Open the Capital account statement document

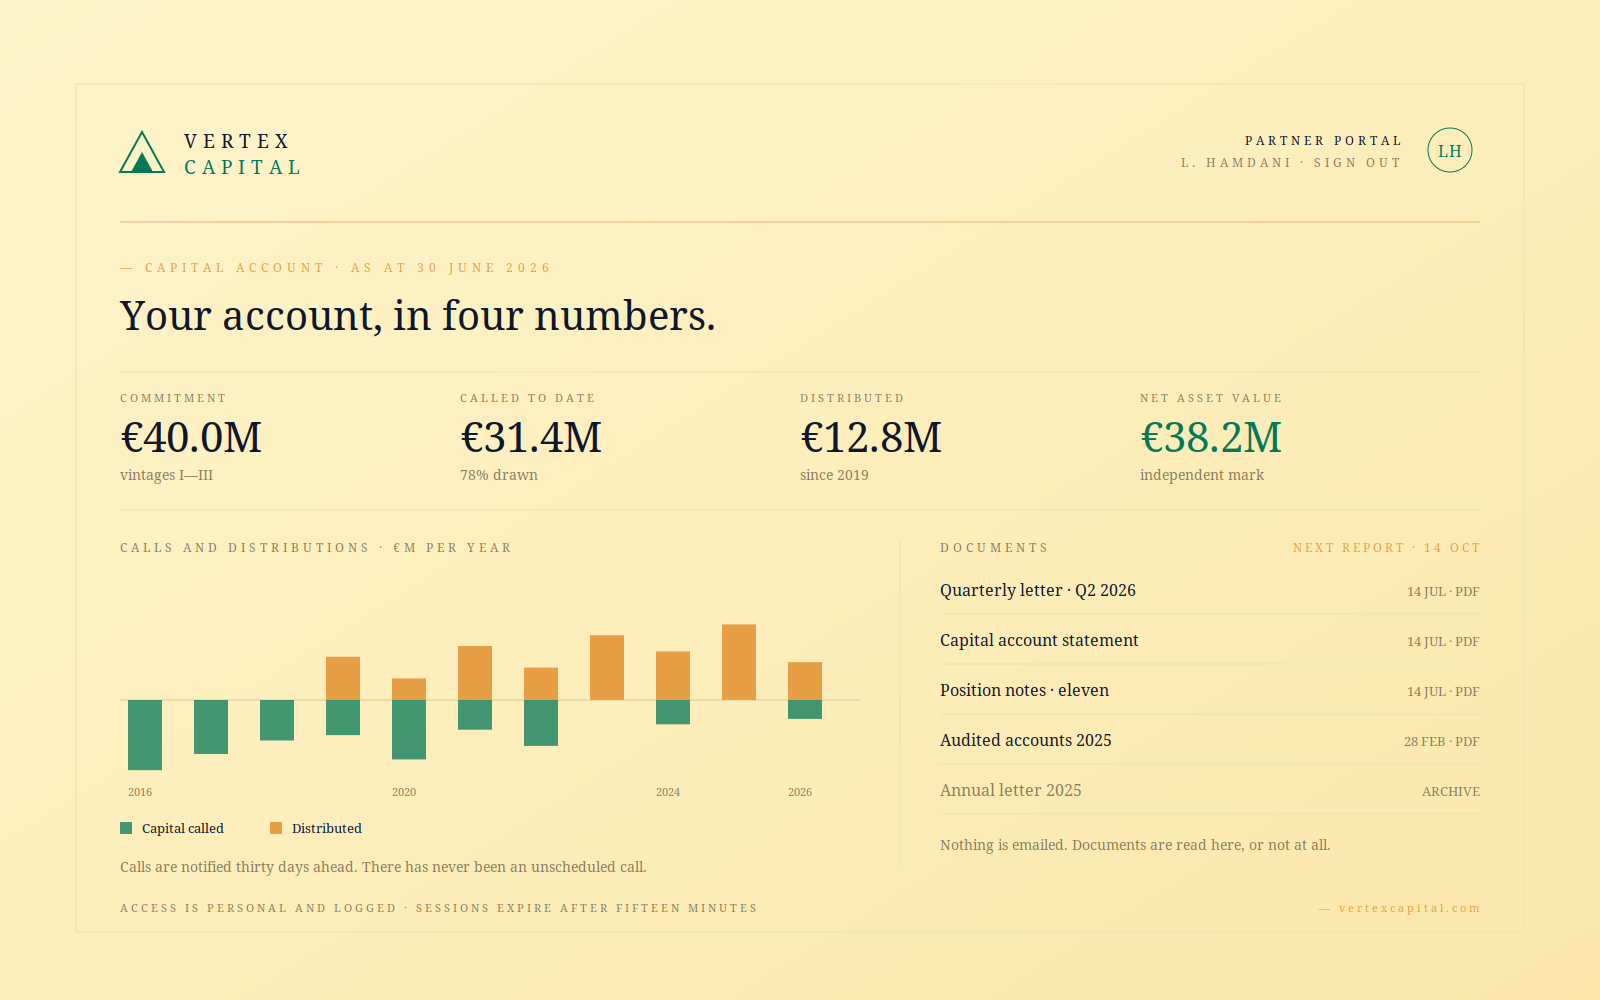(1210, 640)
